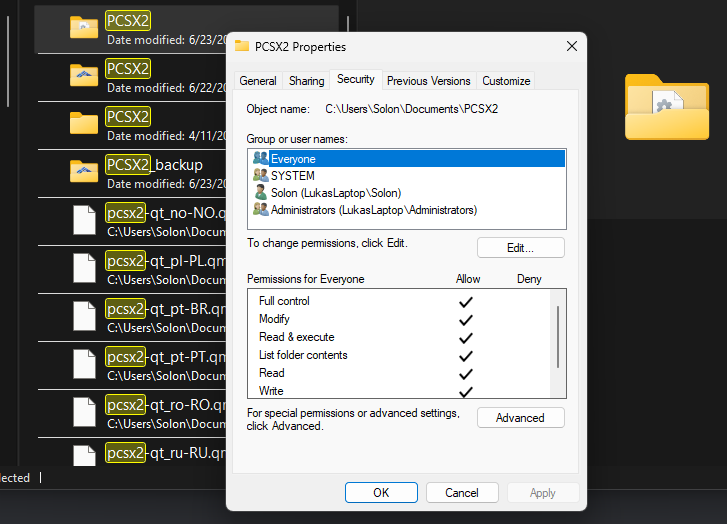Click the Apply button
727x524 pixels.
coord(543,492)
